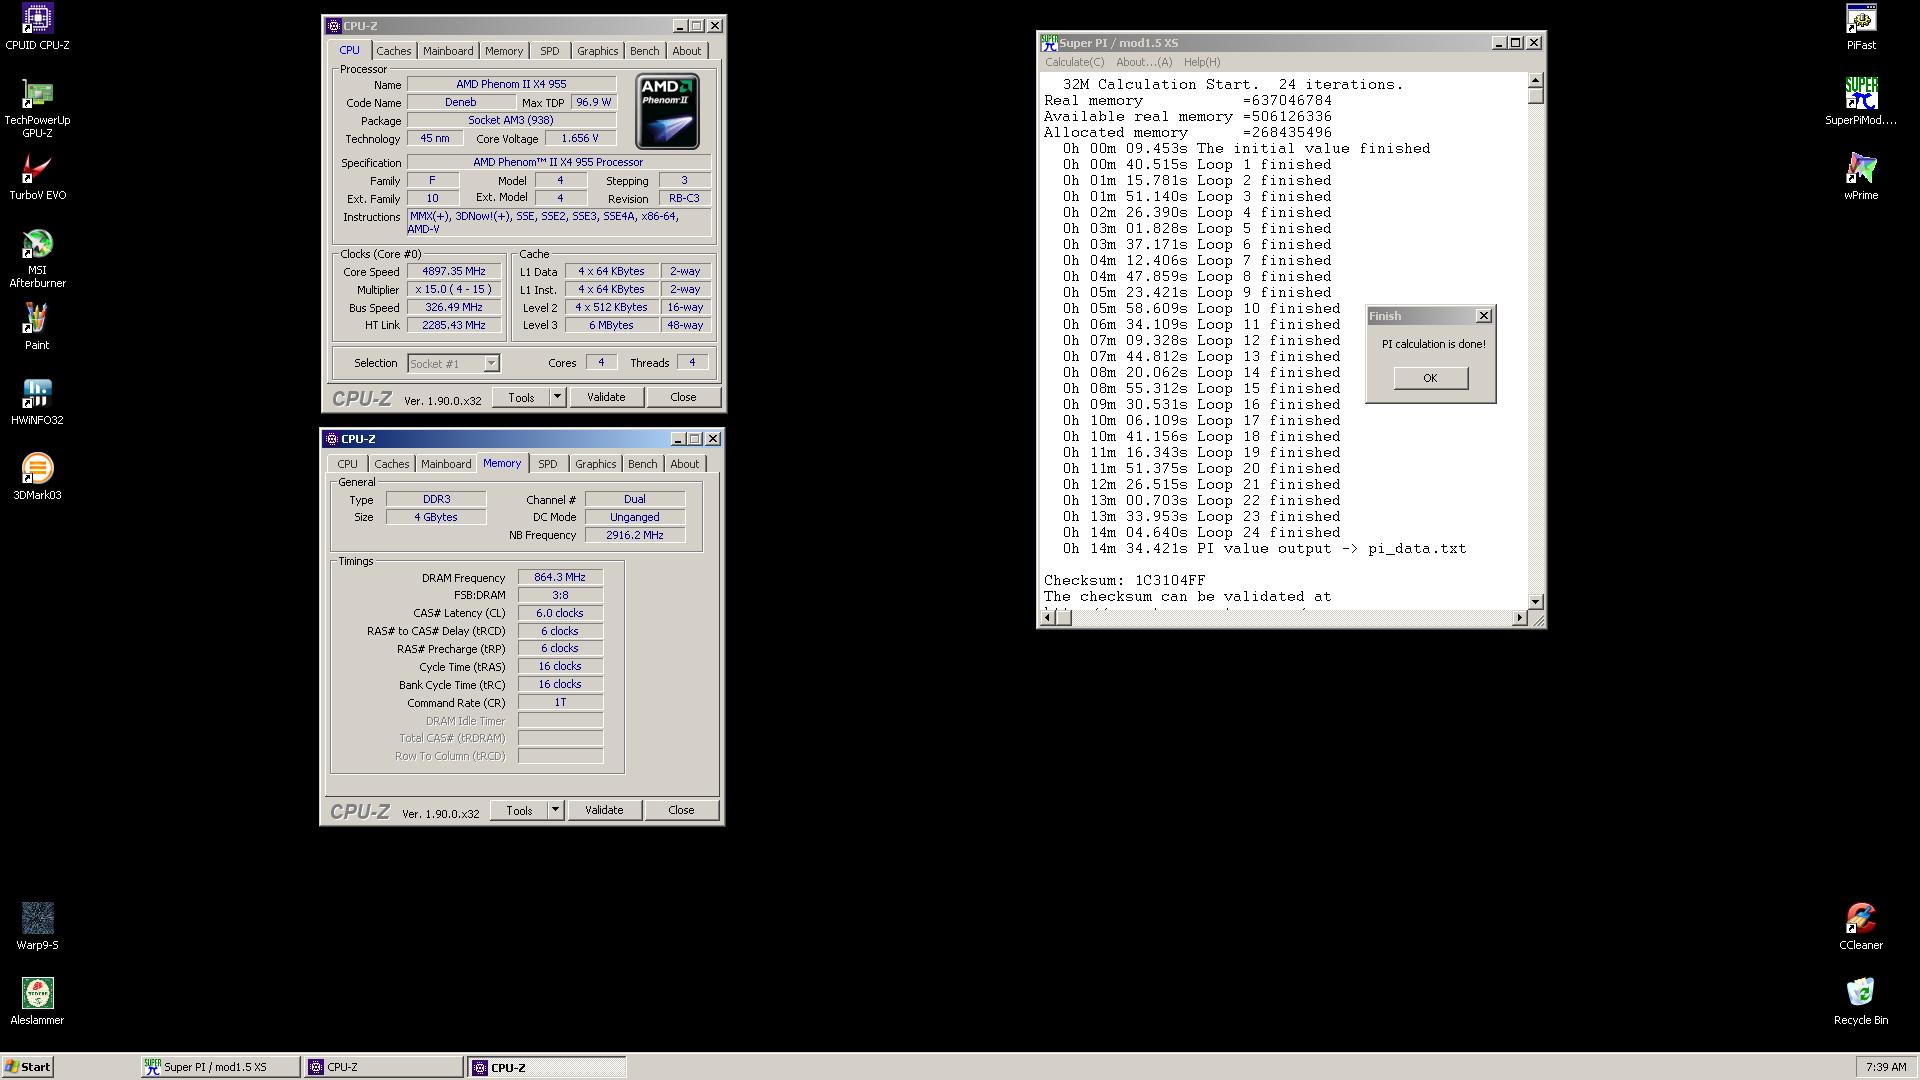The image size is (1920, 1080).
Task: Expand the Socket #1 selection dropdown
Action: (x=491, y=364)
